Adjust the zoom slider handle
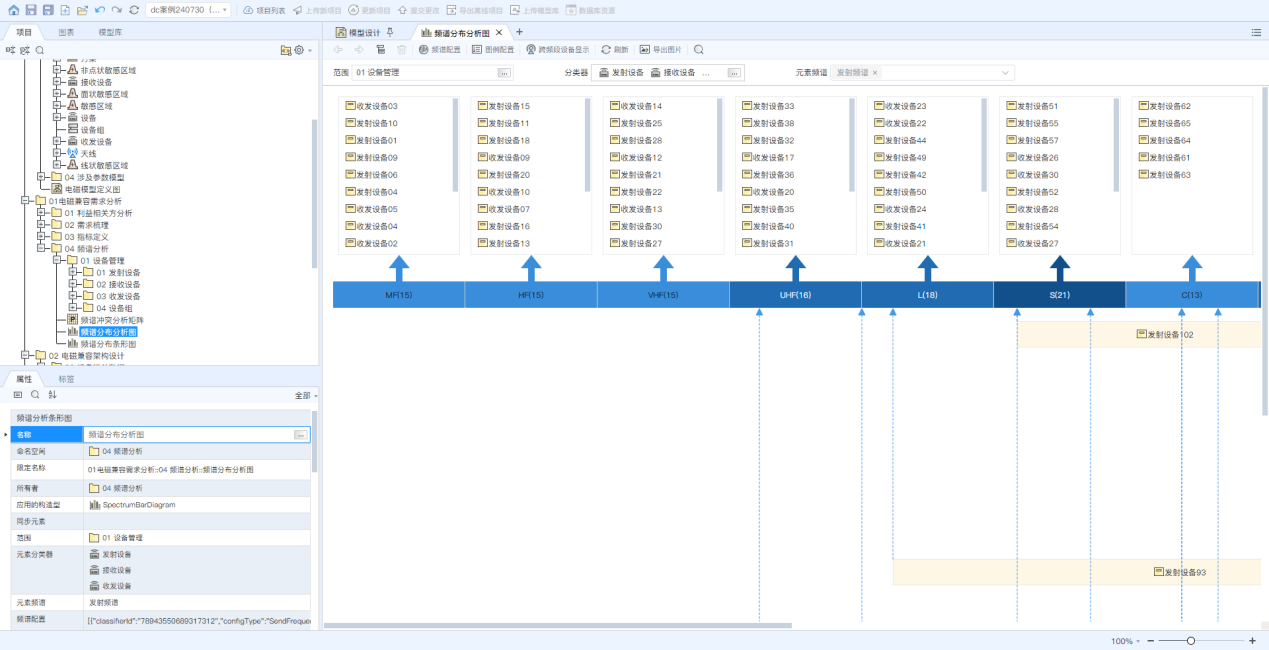The width and height of the screenshot is (1269, 650). 1191,640
